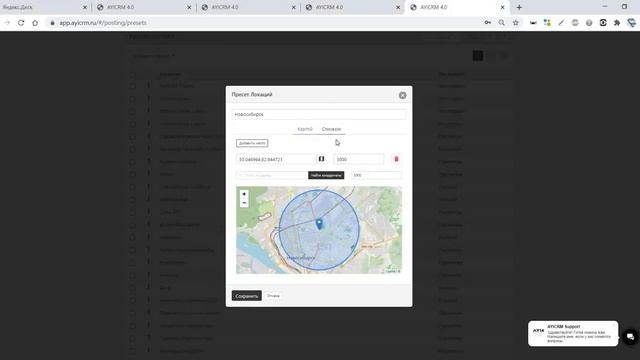Click the site lock icon
Viewport: 640px width, 360px height.
[x=52, y=23]
